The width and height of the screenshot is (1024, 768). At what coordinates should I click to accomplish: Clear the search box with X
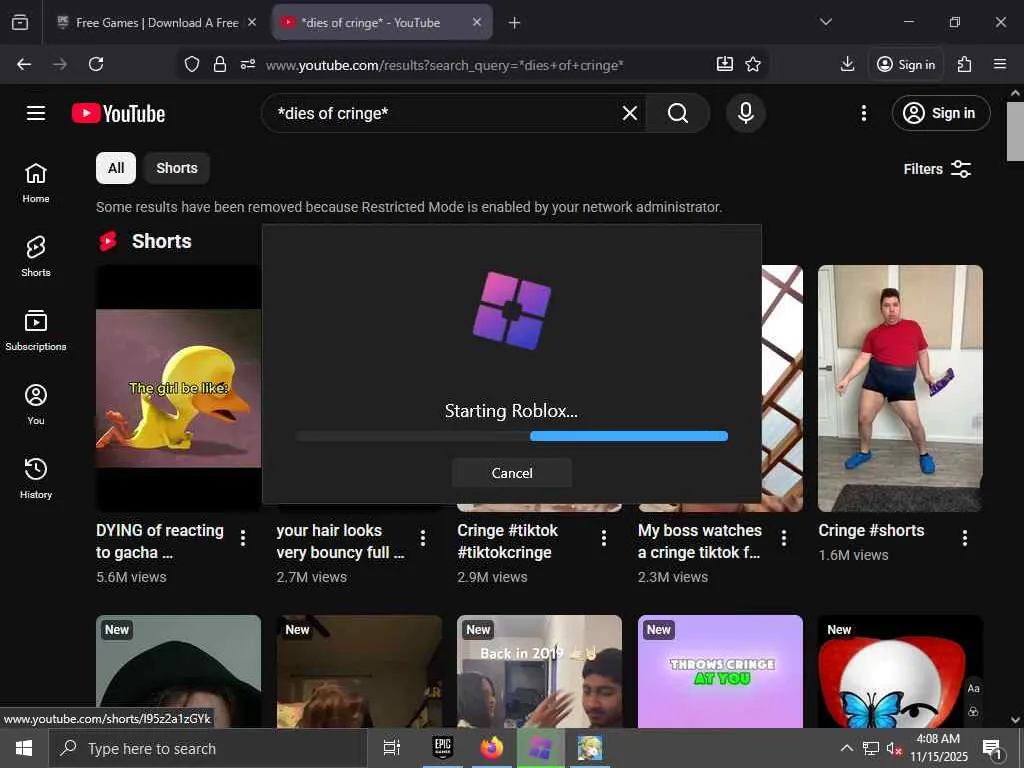pyautogui.click(x=630, y=113)
